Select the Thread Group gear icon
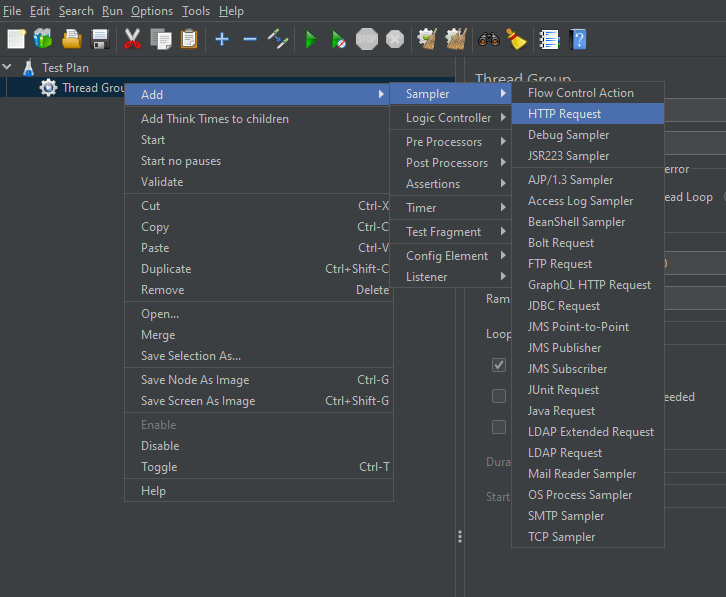726x597 pixels. [48, 88]
